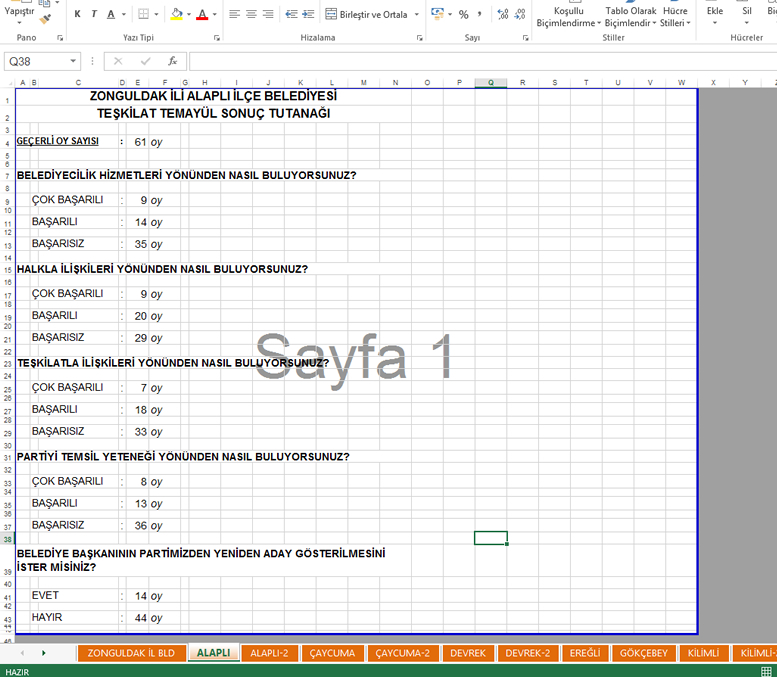Expand Name Box dropdown arrow
Image resolution: width=777 pixels, height=677 pixels.
point(73,61)
